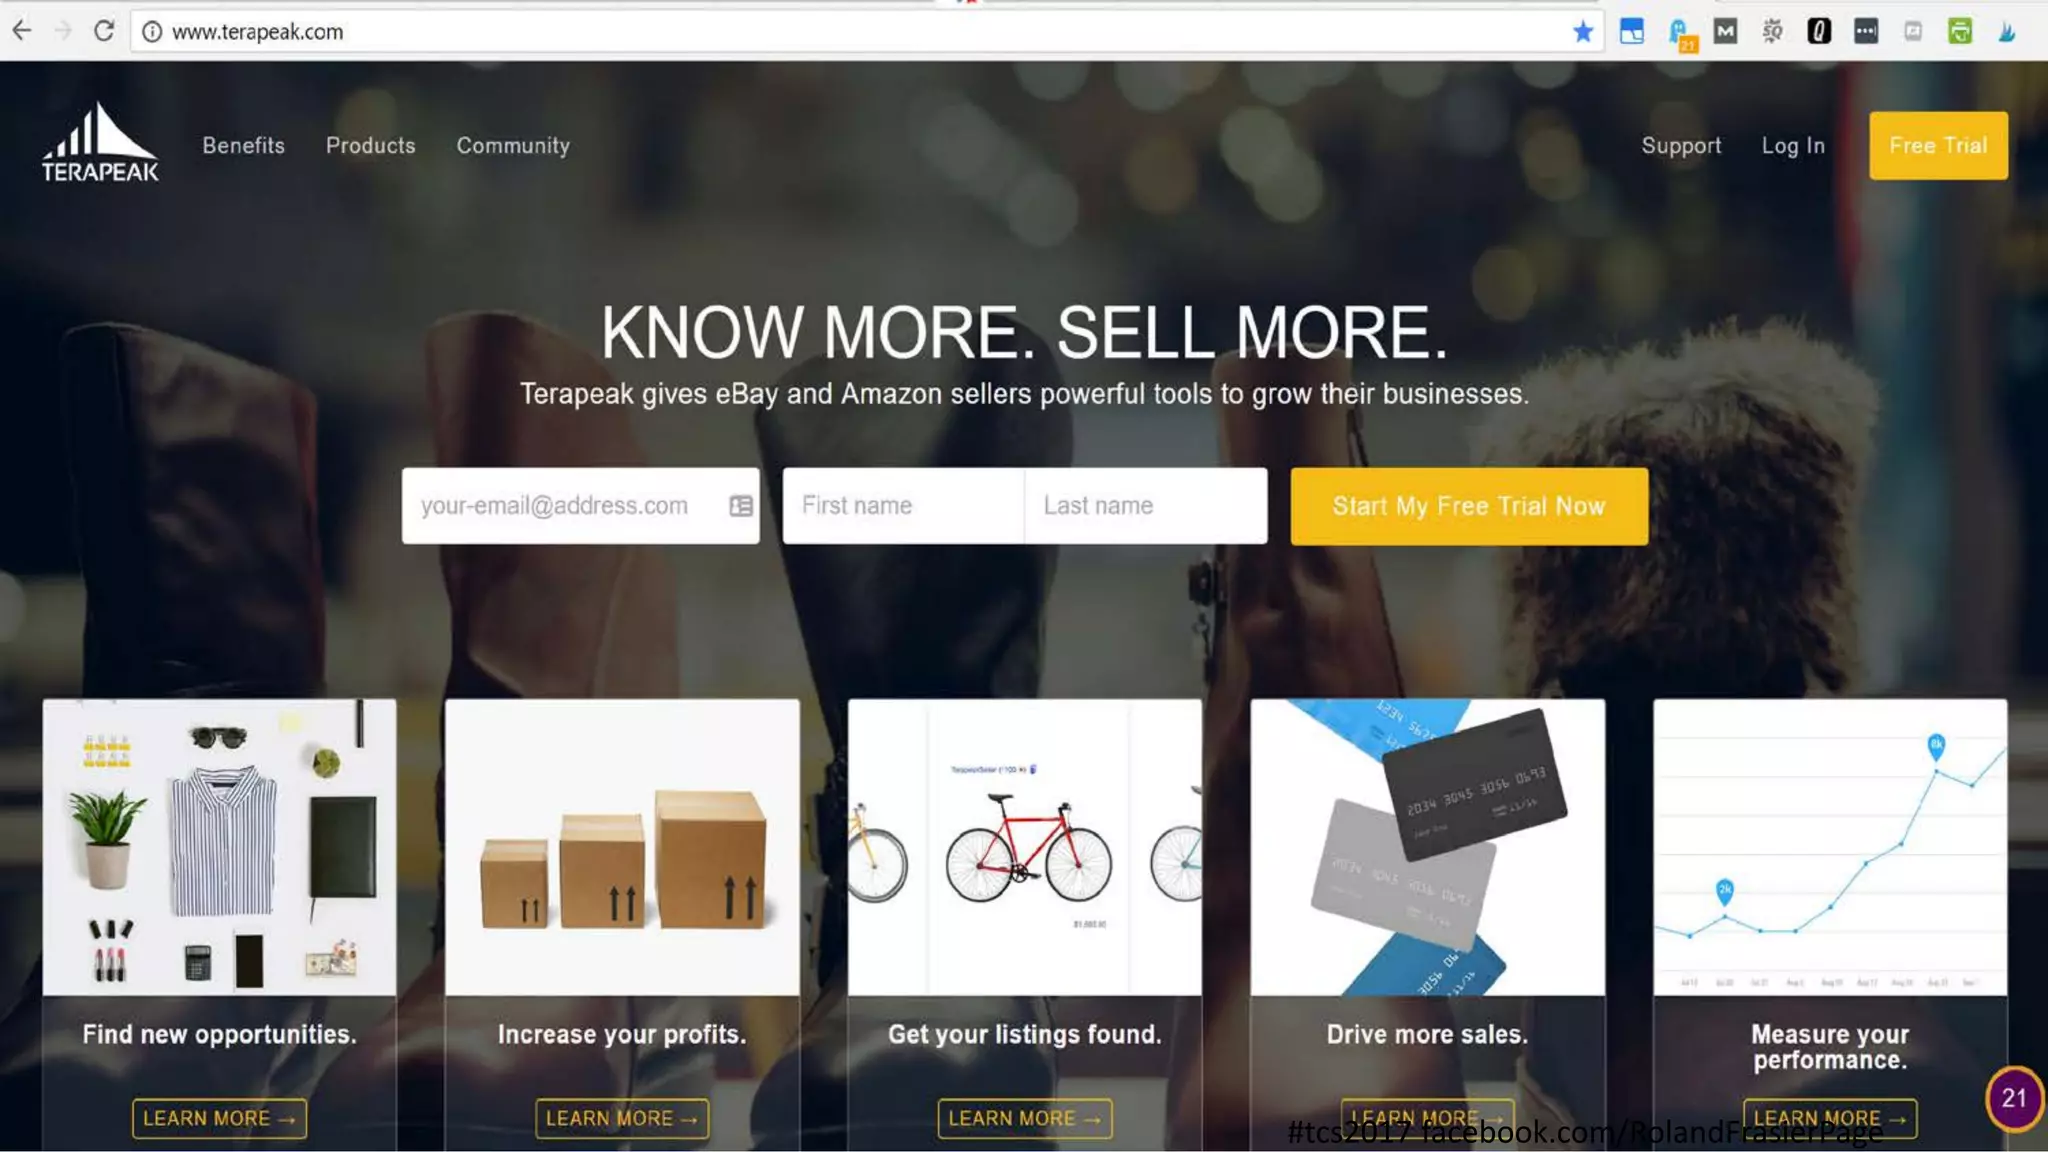Focus the First name field
The width and height of the screenshot is (2048, 1152).
903,506
